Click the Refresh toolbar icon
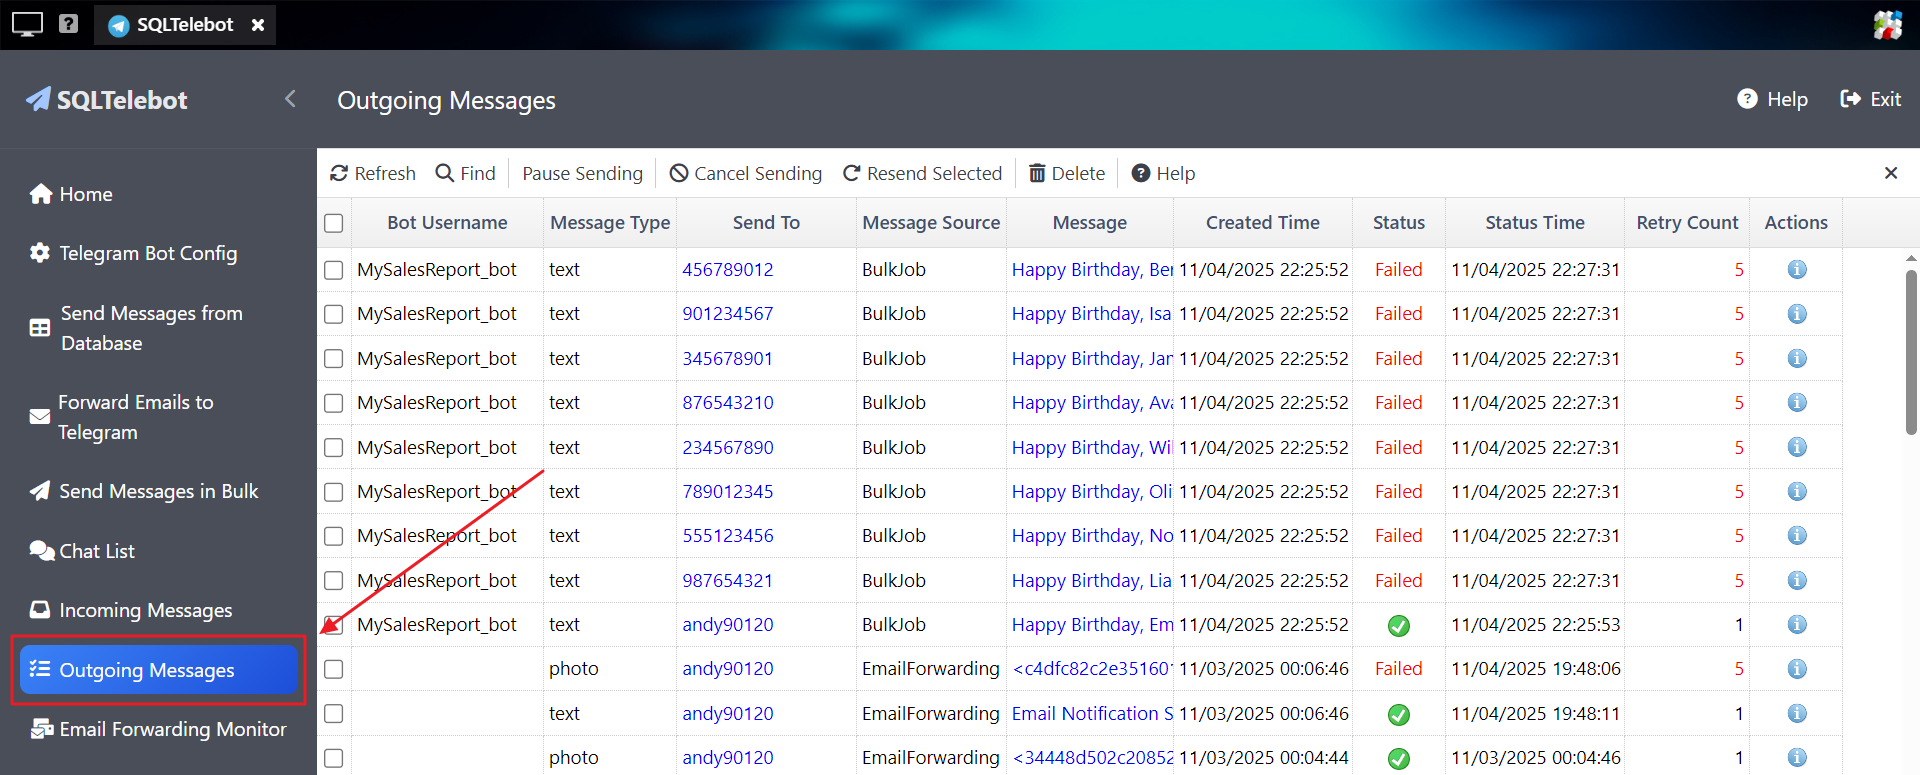Viewport: 1920px width, 775px height. tap(340, 174)
